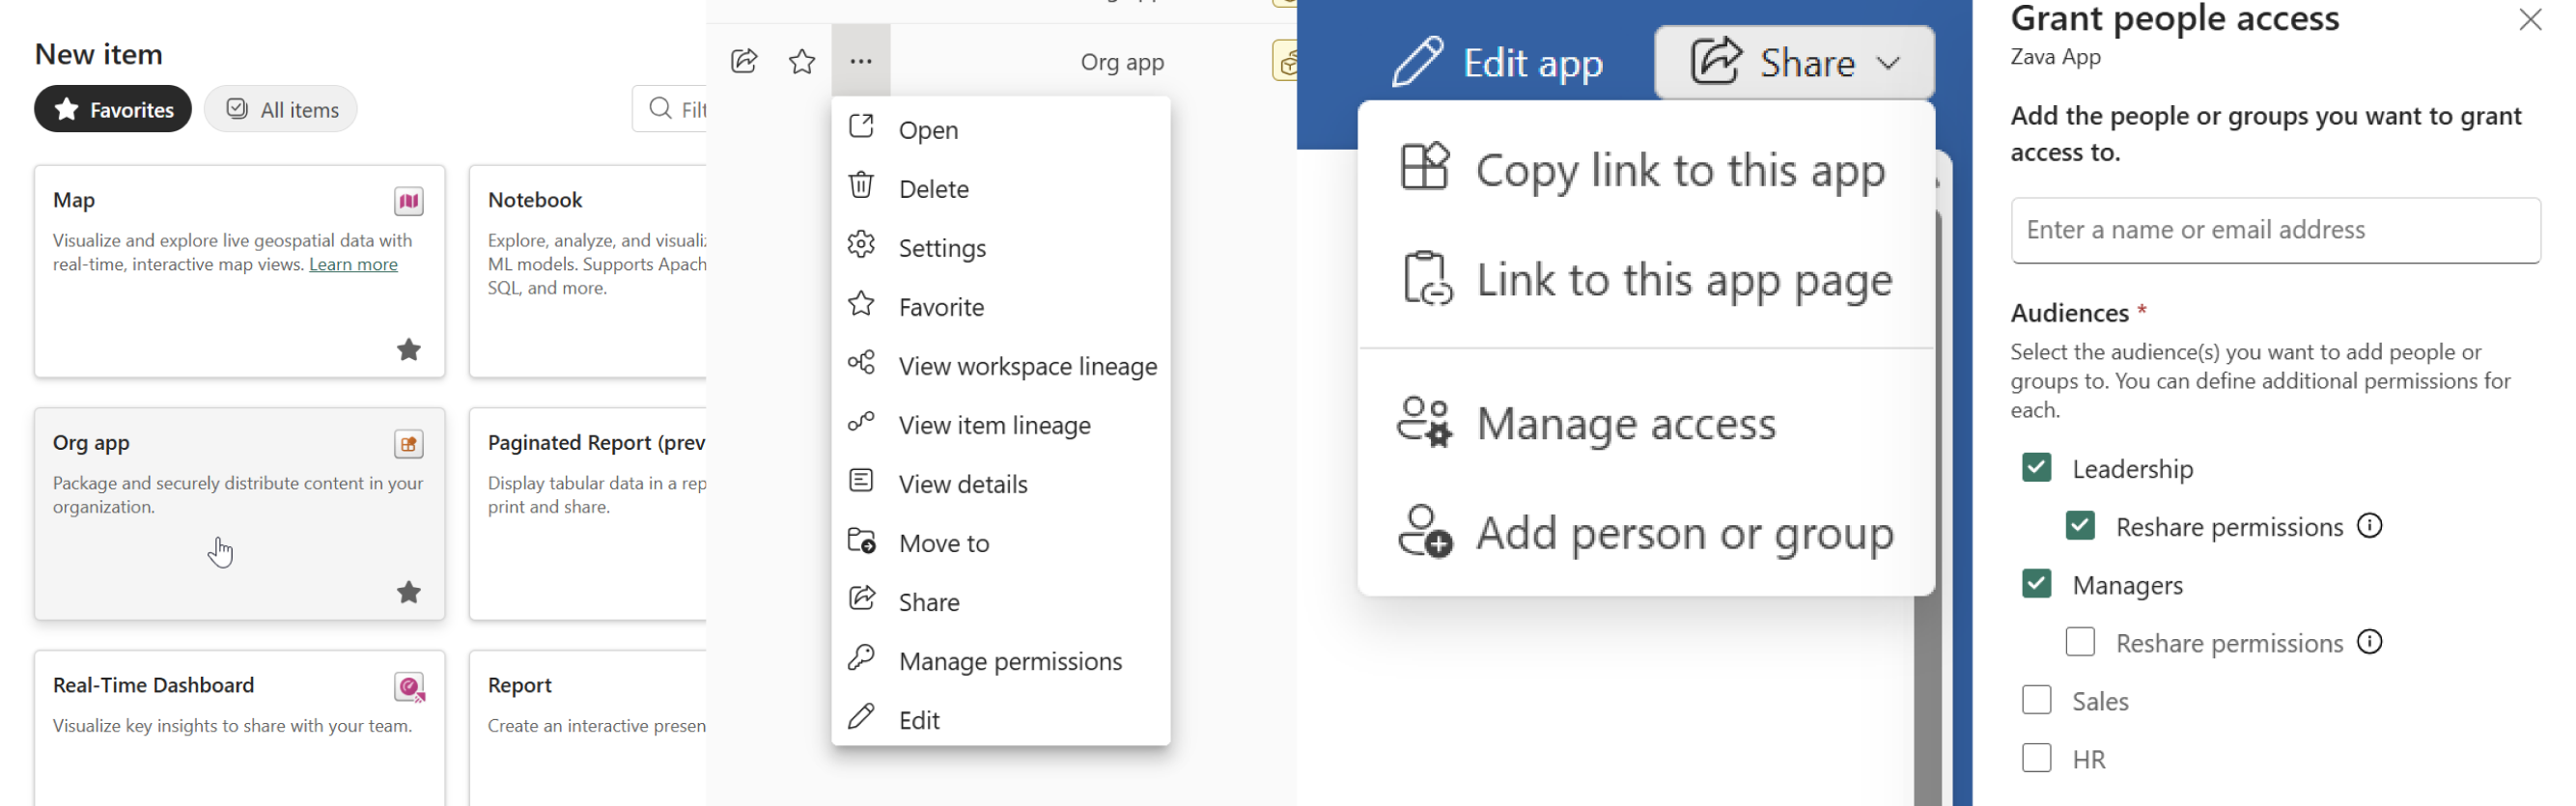Click the Edit app button
Screen dimensions: 2576x806
tap(1497, 63)
